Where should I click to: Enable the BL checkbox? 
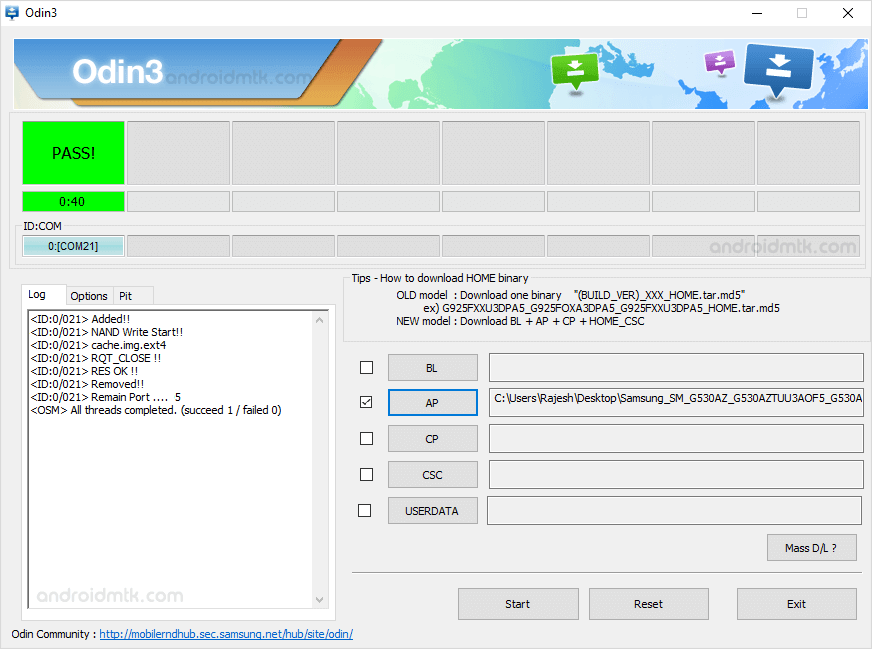366,366
